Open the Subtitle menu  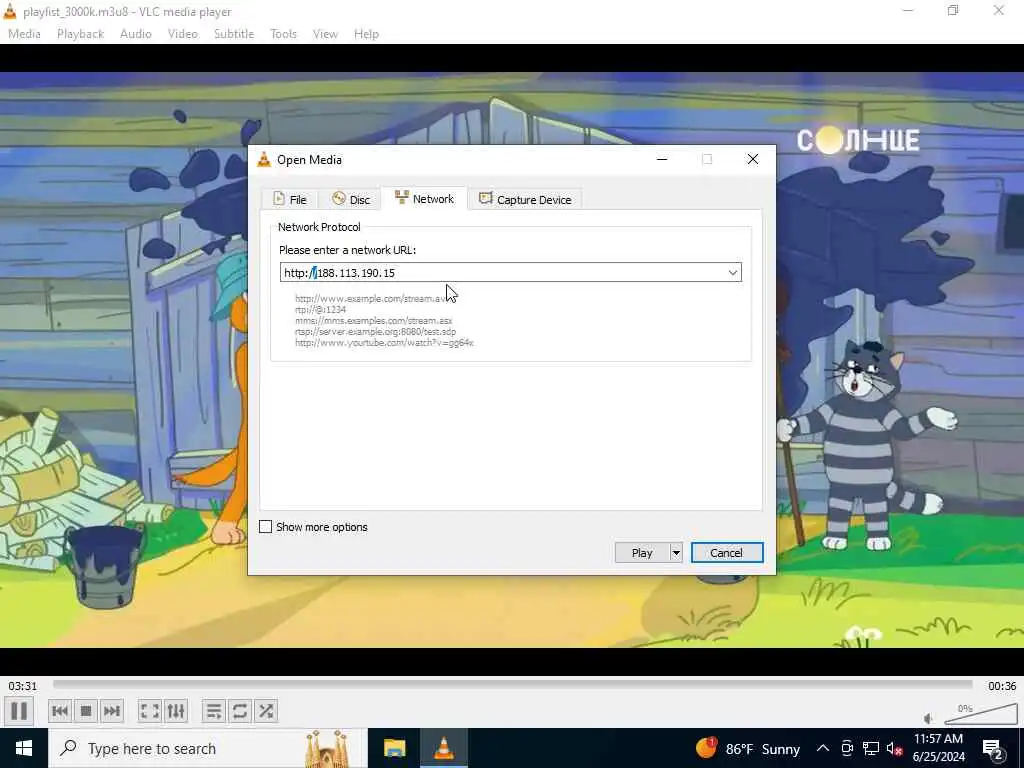pos(234,34)
